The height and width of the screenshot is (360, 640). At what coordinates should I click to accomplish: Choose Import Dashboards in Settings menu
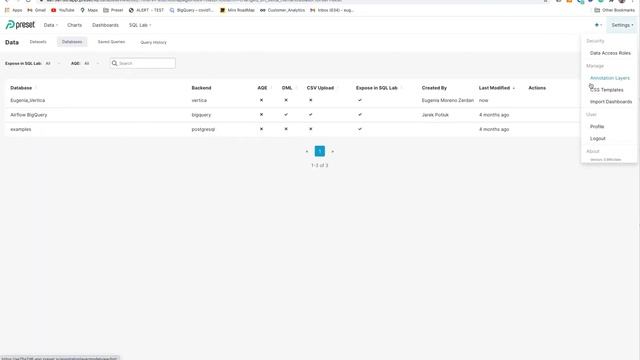(x=611, y=102)
